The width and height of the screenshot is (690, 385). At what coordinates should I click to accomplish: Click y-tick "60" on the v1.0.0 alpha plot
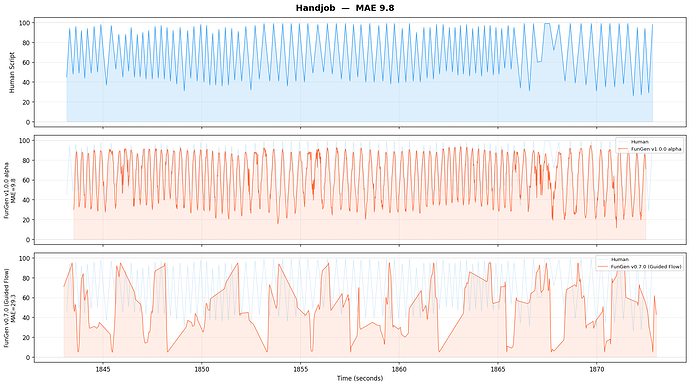point(26,180)
